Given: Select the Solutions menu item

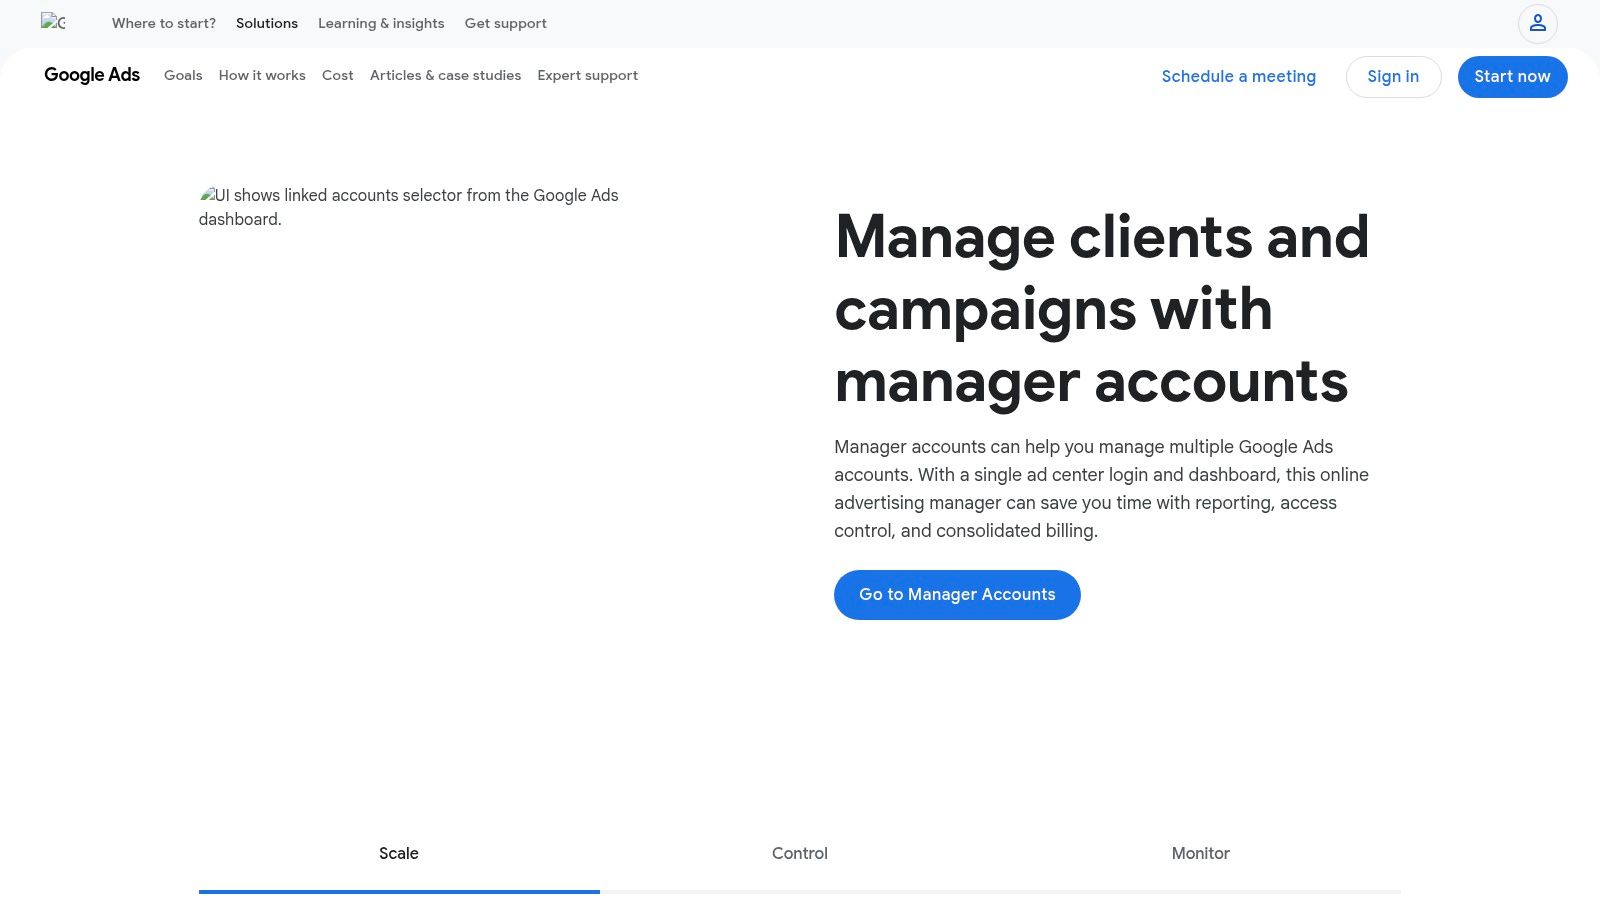Looking at the screenshot, I should click(x=266, y=23).
